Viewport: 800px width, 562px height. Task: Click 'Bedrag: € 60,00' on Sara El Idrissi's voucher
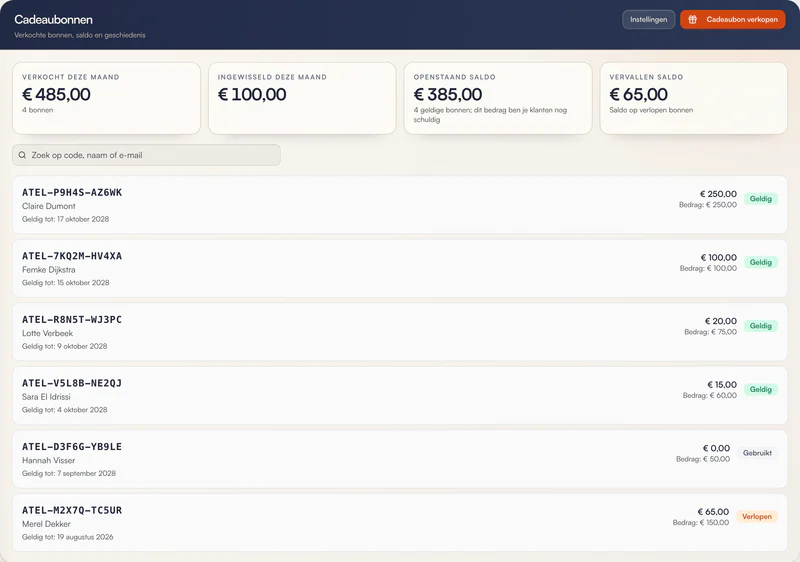(710, 396)
